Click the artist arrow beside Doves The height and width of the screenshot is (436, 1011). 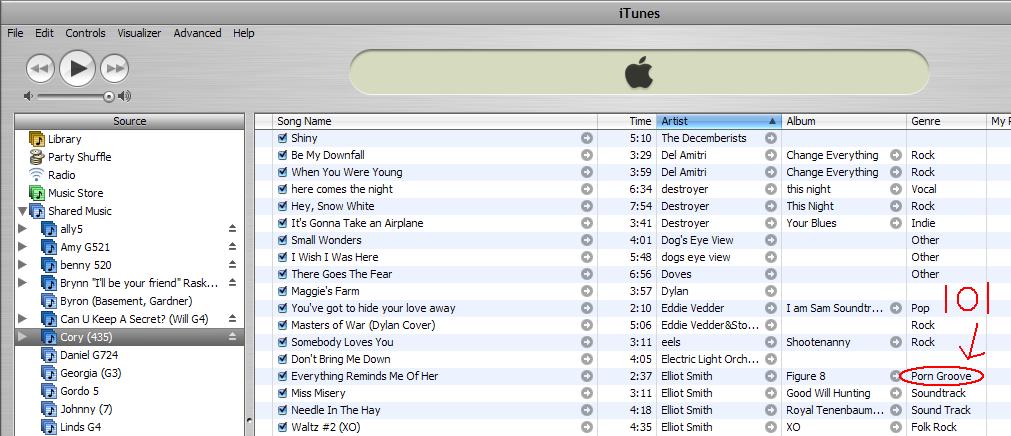tap(771, 274)
